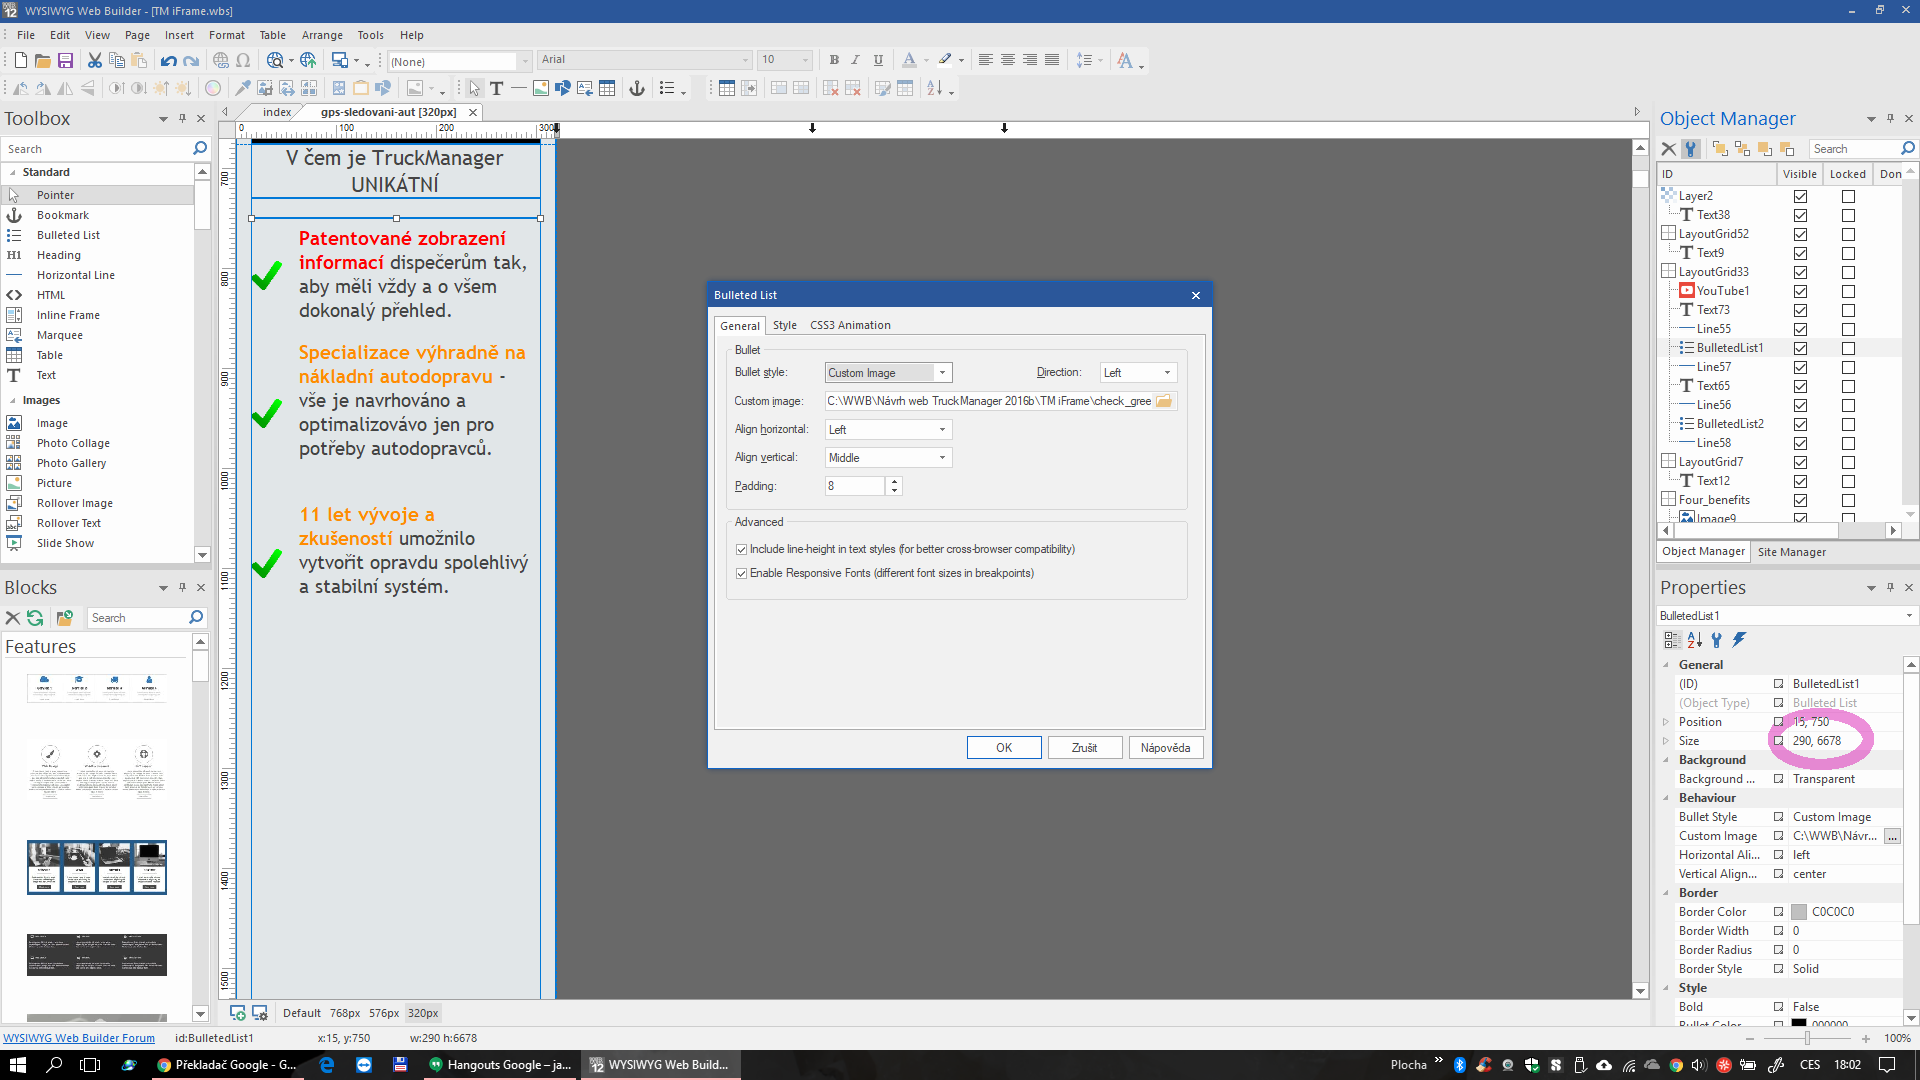This screenshot has height=1080, width=1920.
Task: Click the zoom slider in status bar
Action: (x=1808, y=1039)
